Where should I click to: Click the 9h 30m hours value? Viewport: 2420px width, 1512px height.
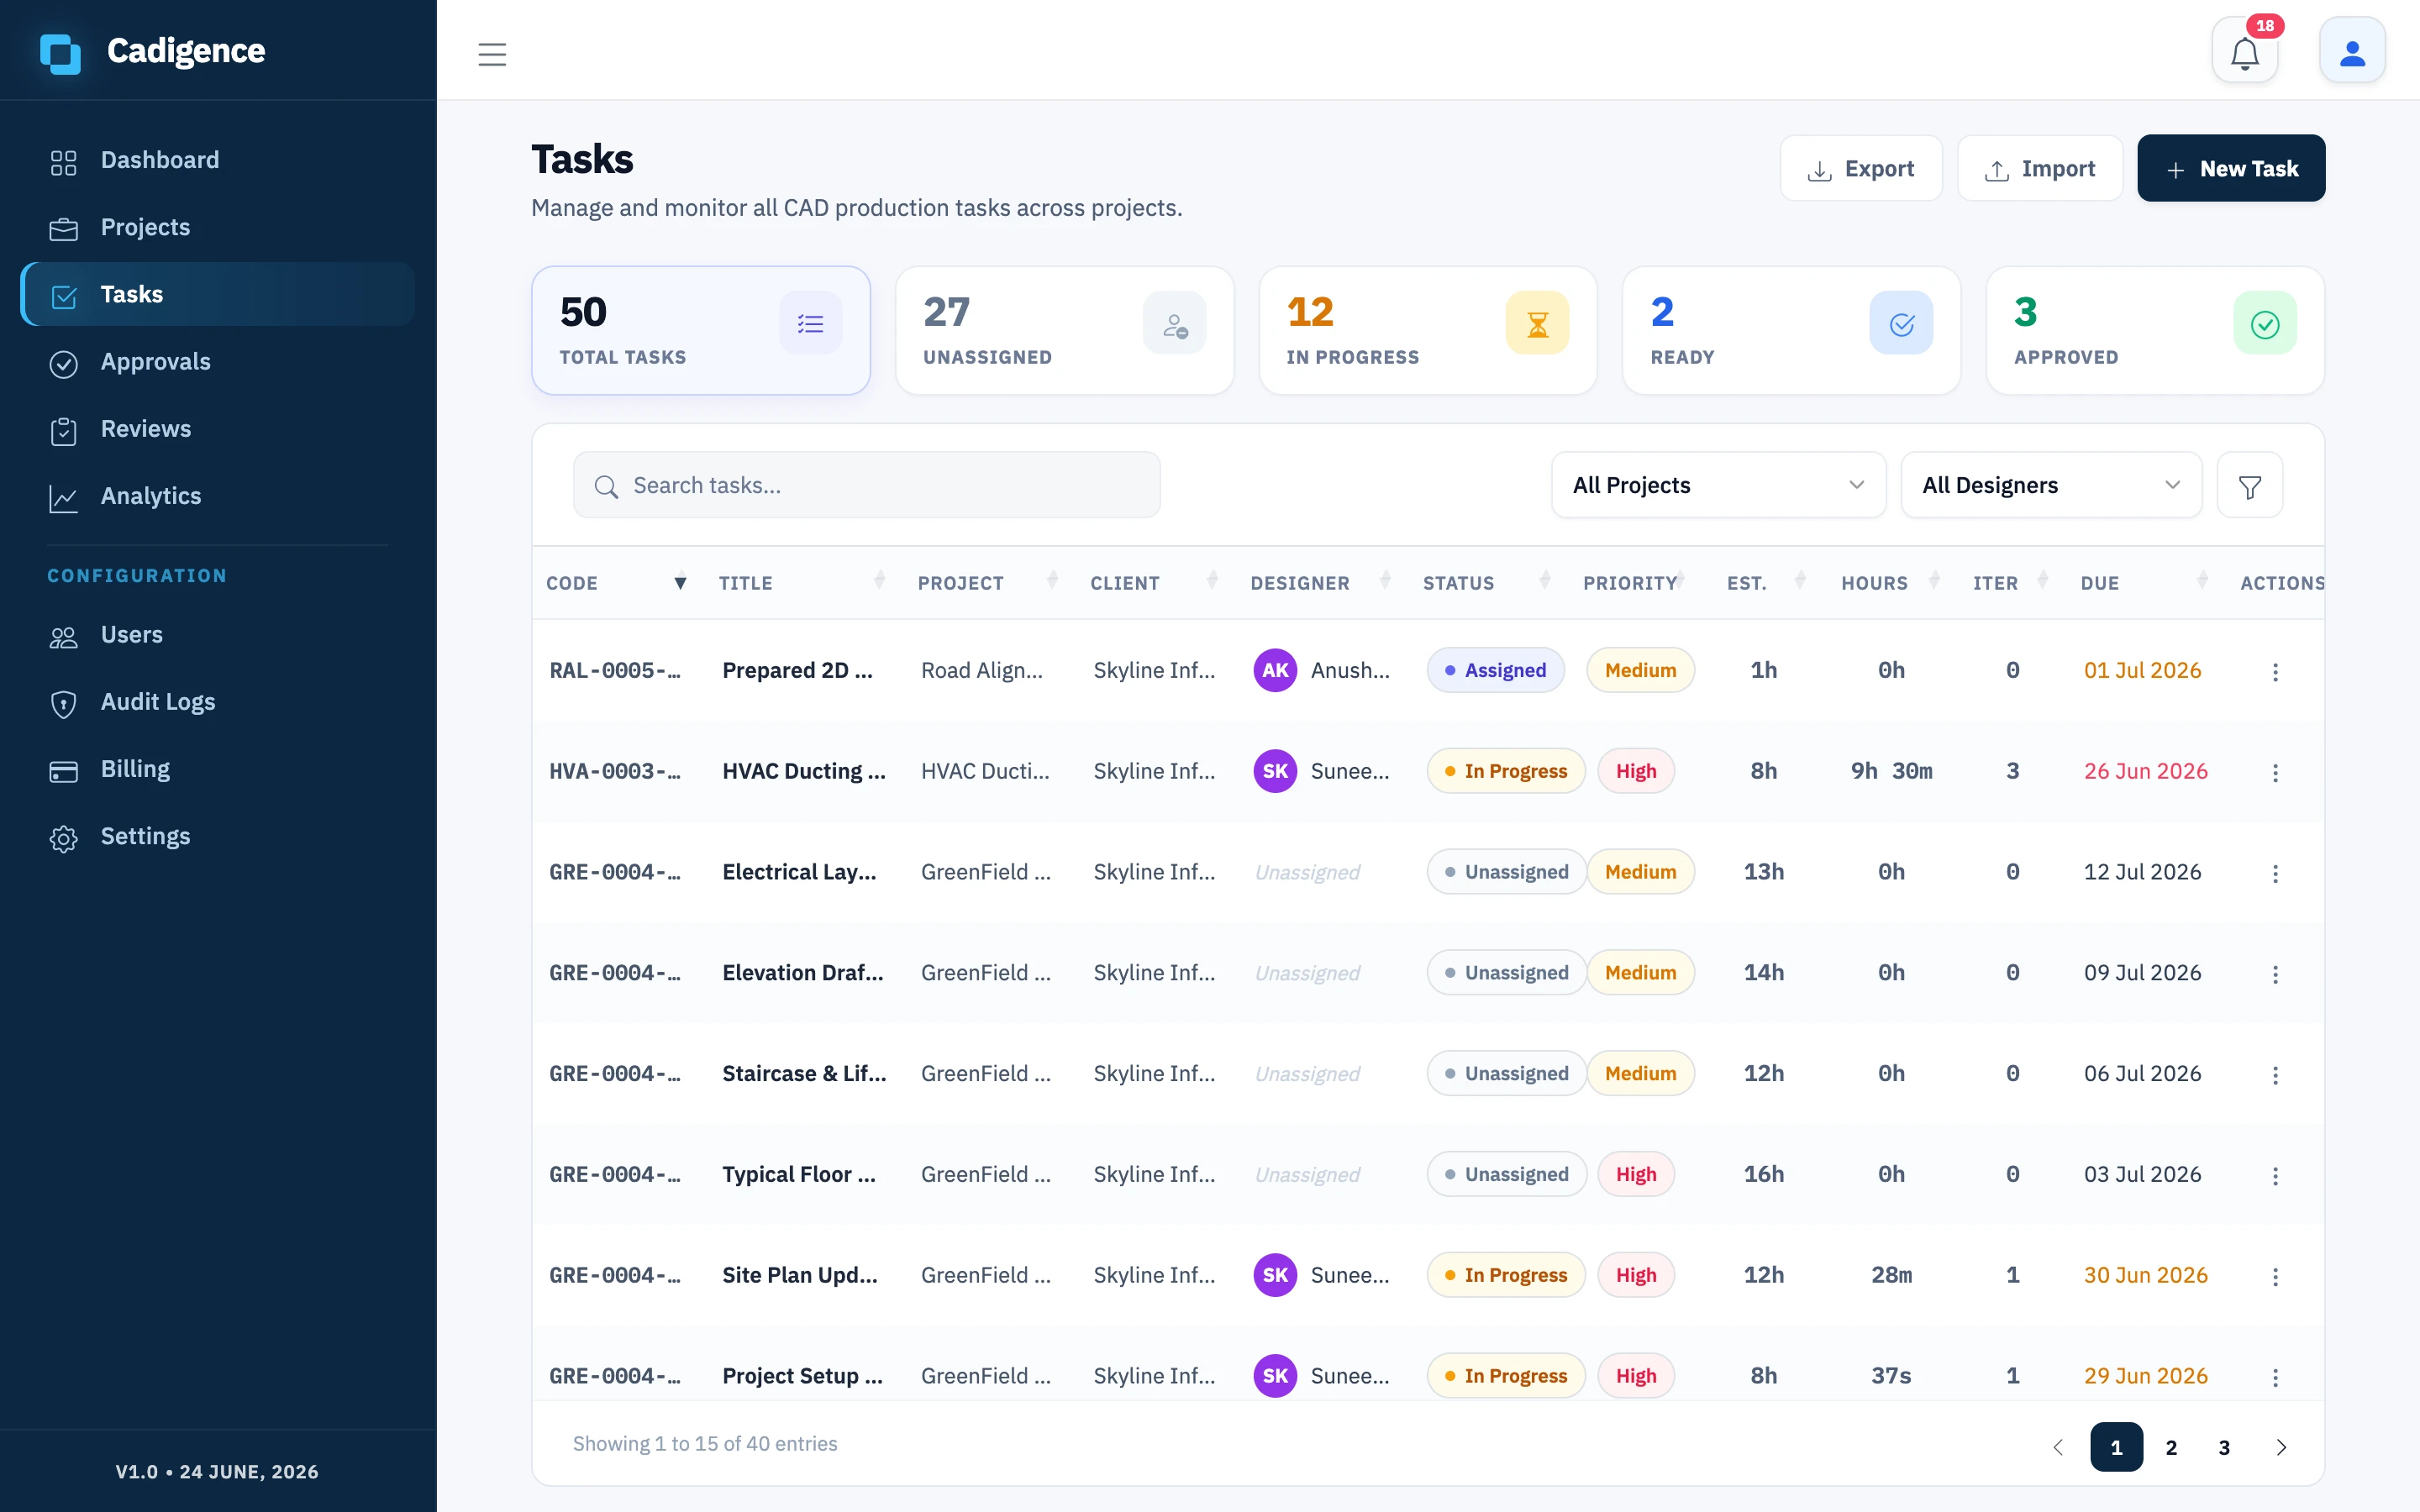pyautogui.click(x=1891, y=771)
